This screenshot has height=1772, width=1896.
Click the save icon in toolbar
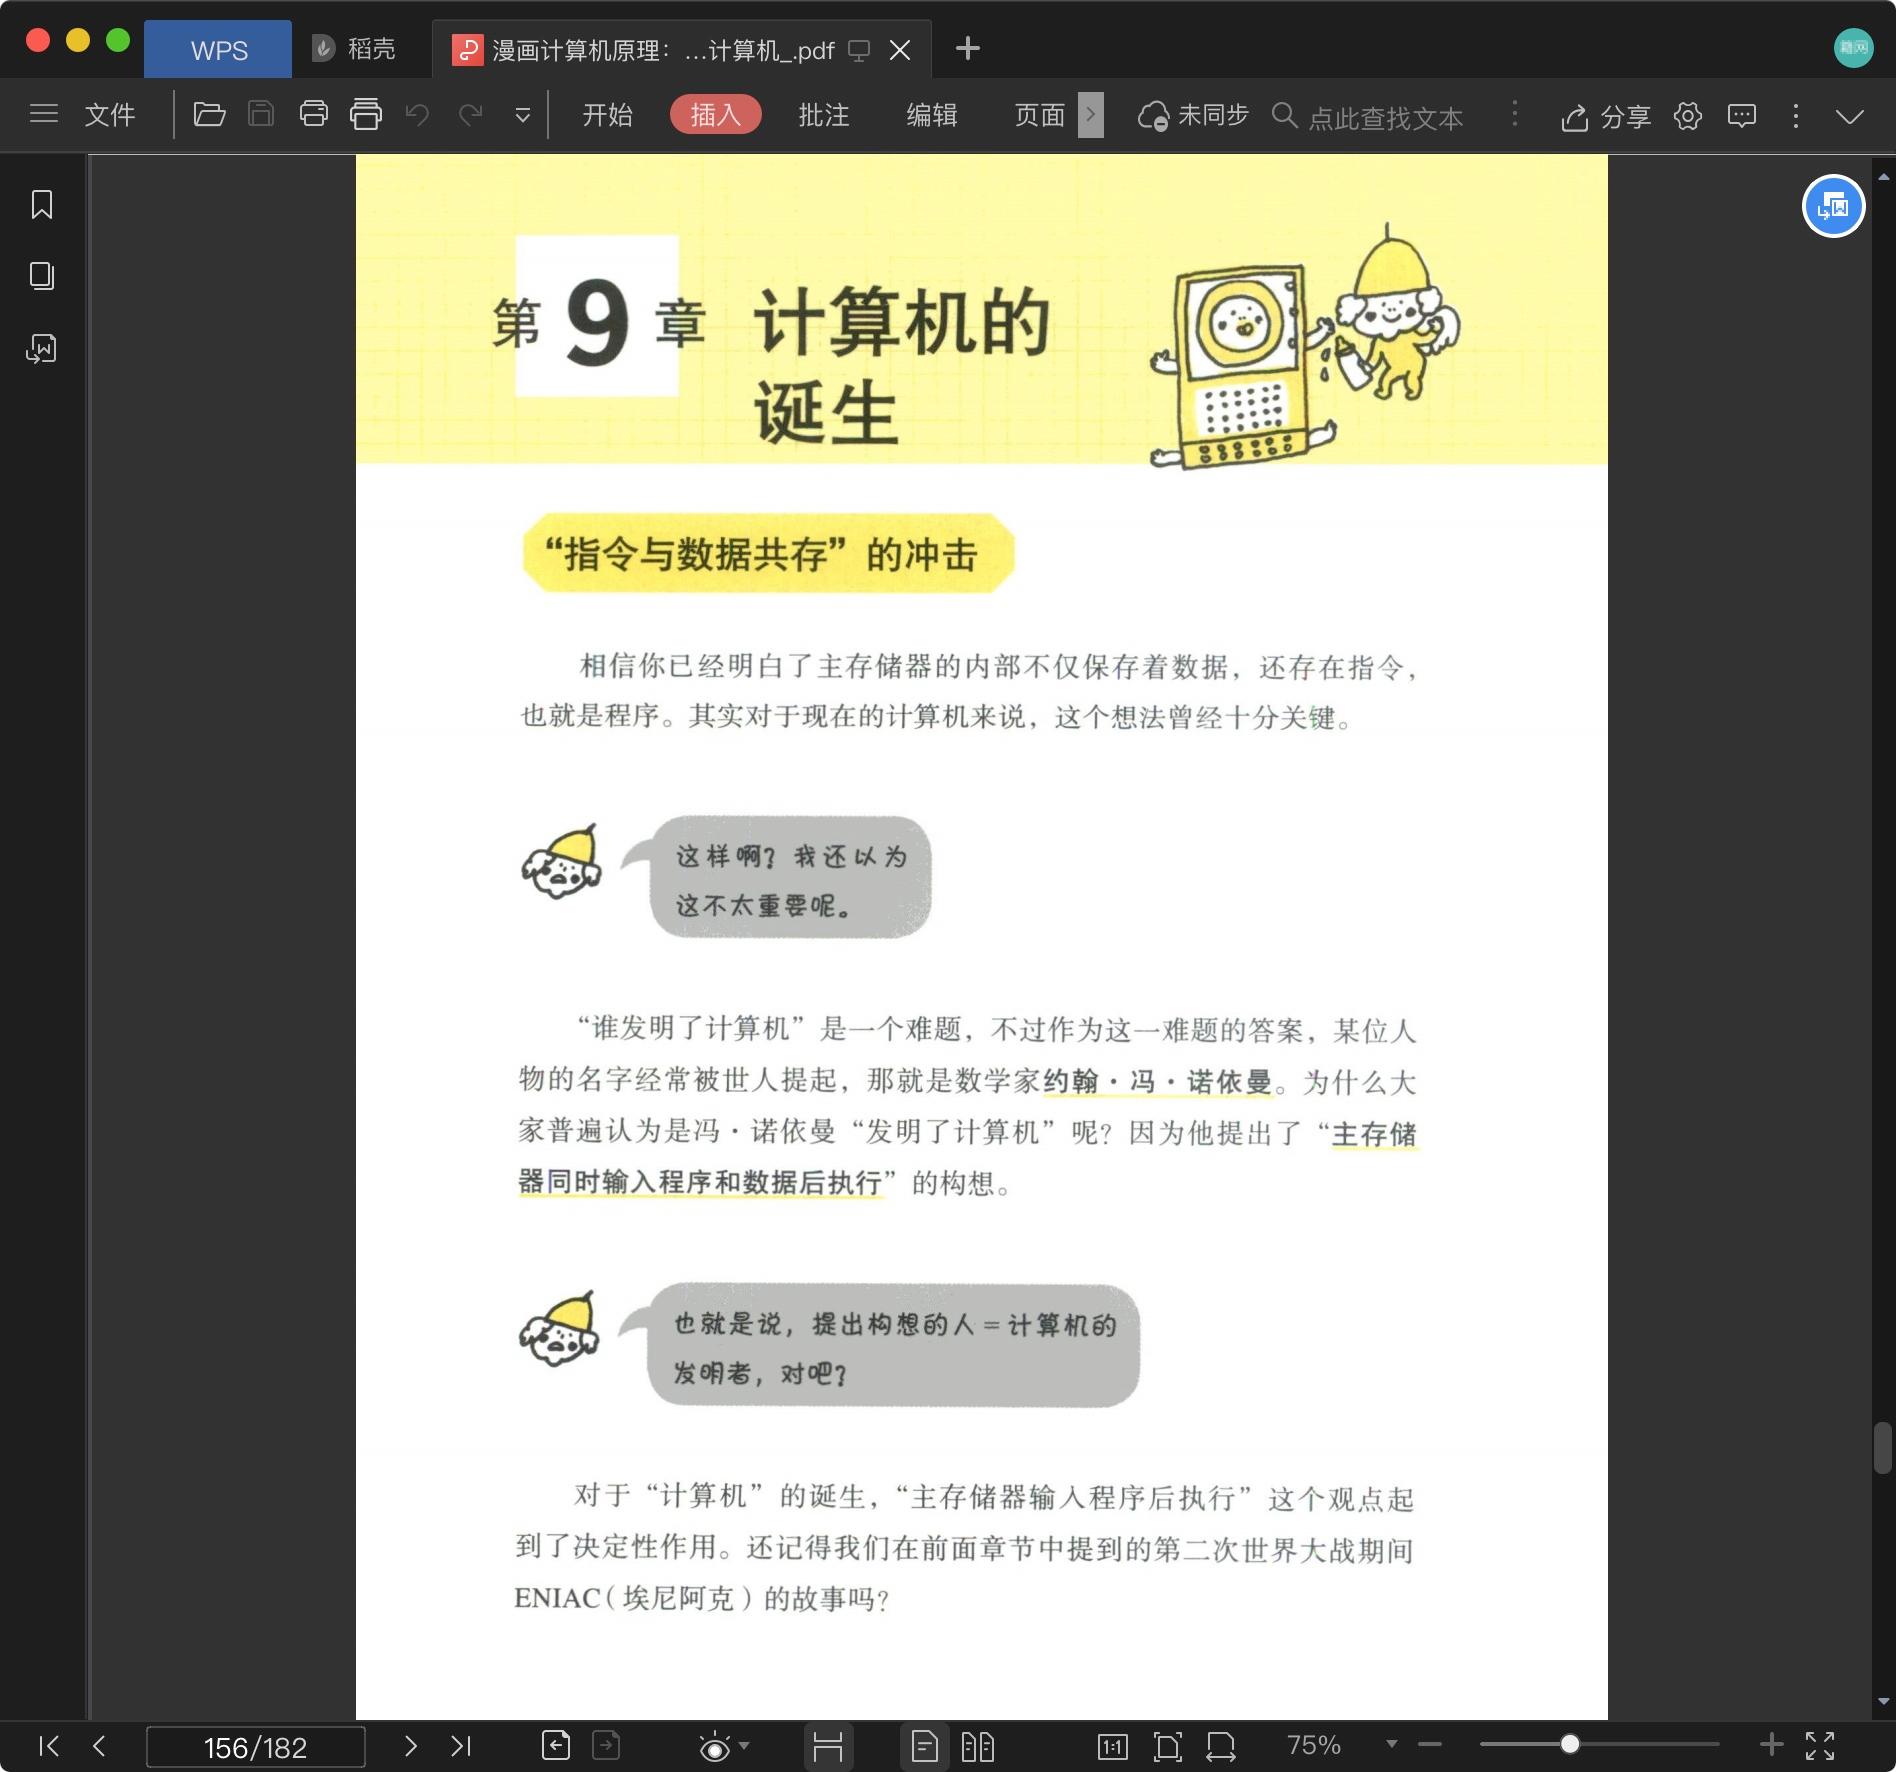[261, 114]
